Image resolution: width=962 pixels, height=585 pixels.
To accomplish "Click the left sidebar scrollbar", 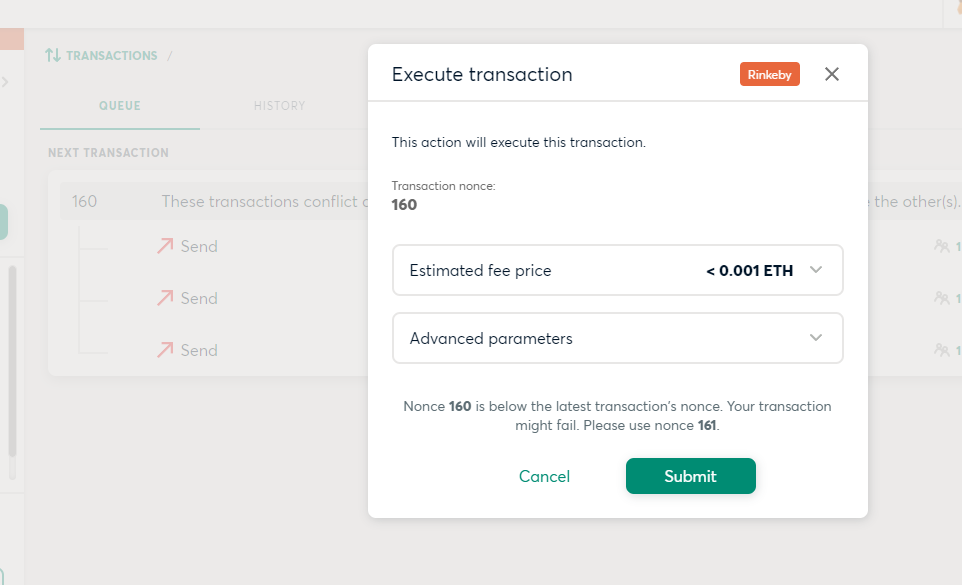I will coord(12,360).
